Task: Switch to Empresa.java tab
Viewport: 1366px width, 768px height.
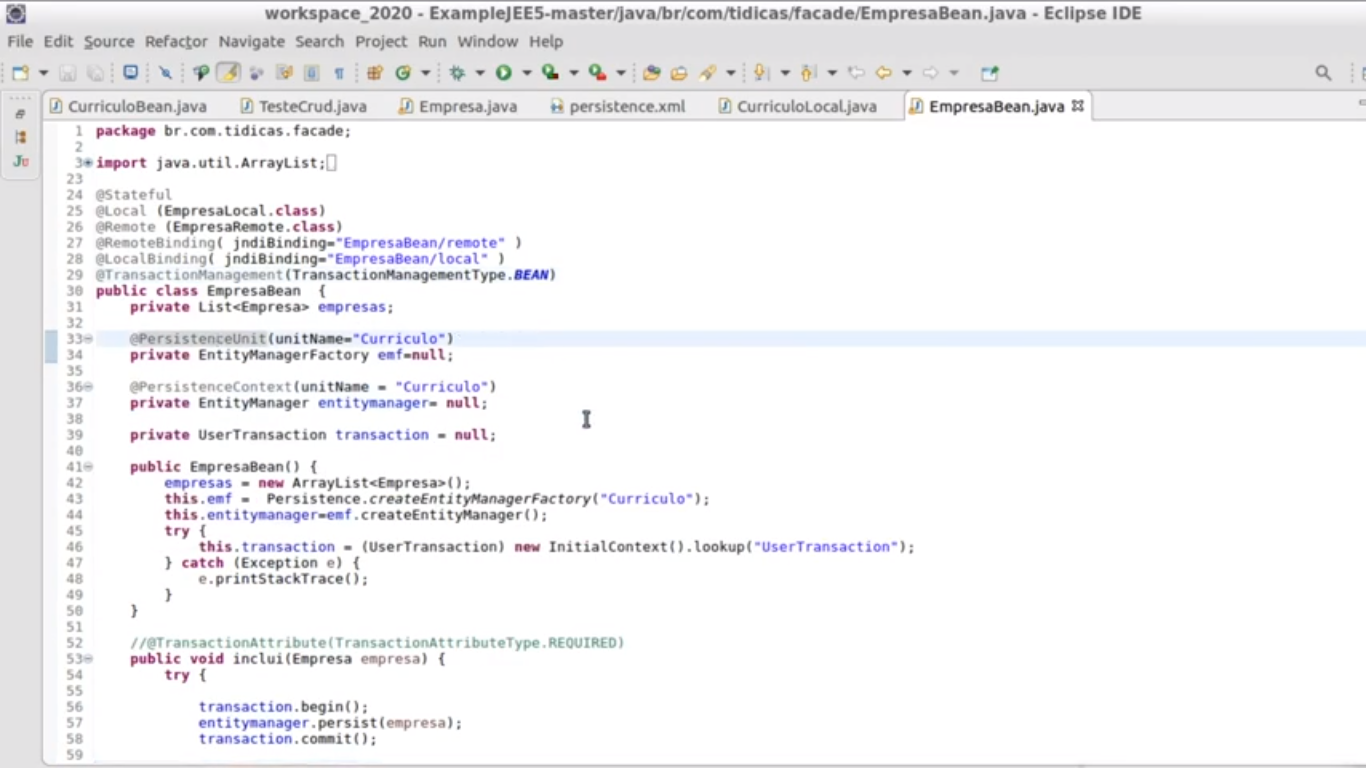Action: [458, 106]
